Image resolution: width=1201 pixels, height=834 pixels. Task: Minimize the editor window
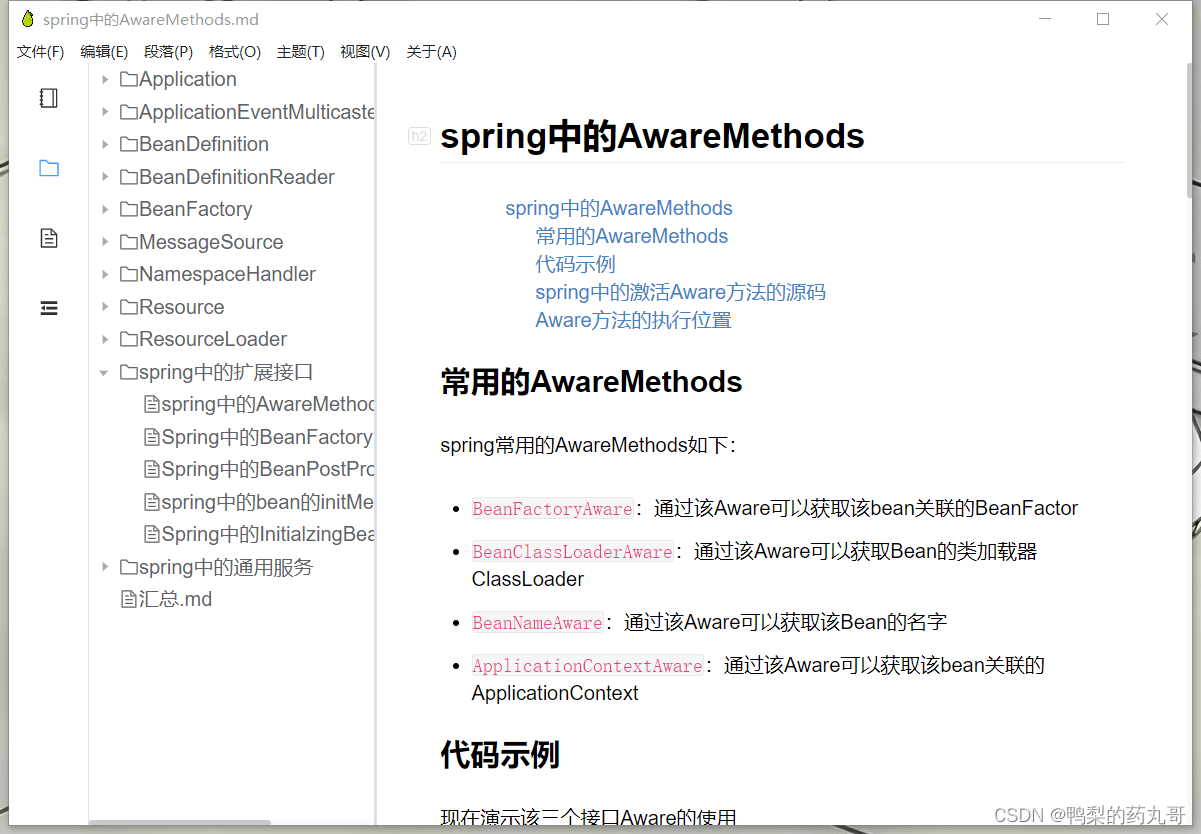pos(1045,19)
